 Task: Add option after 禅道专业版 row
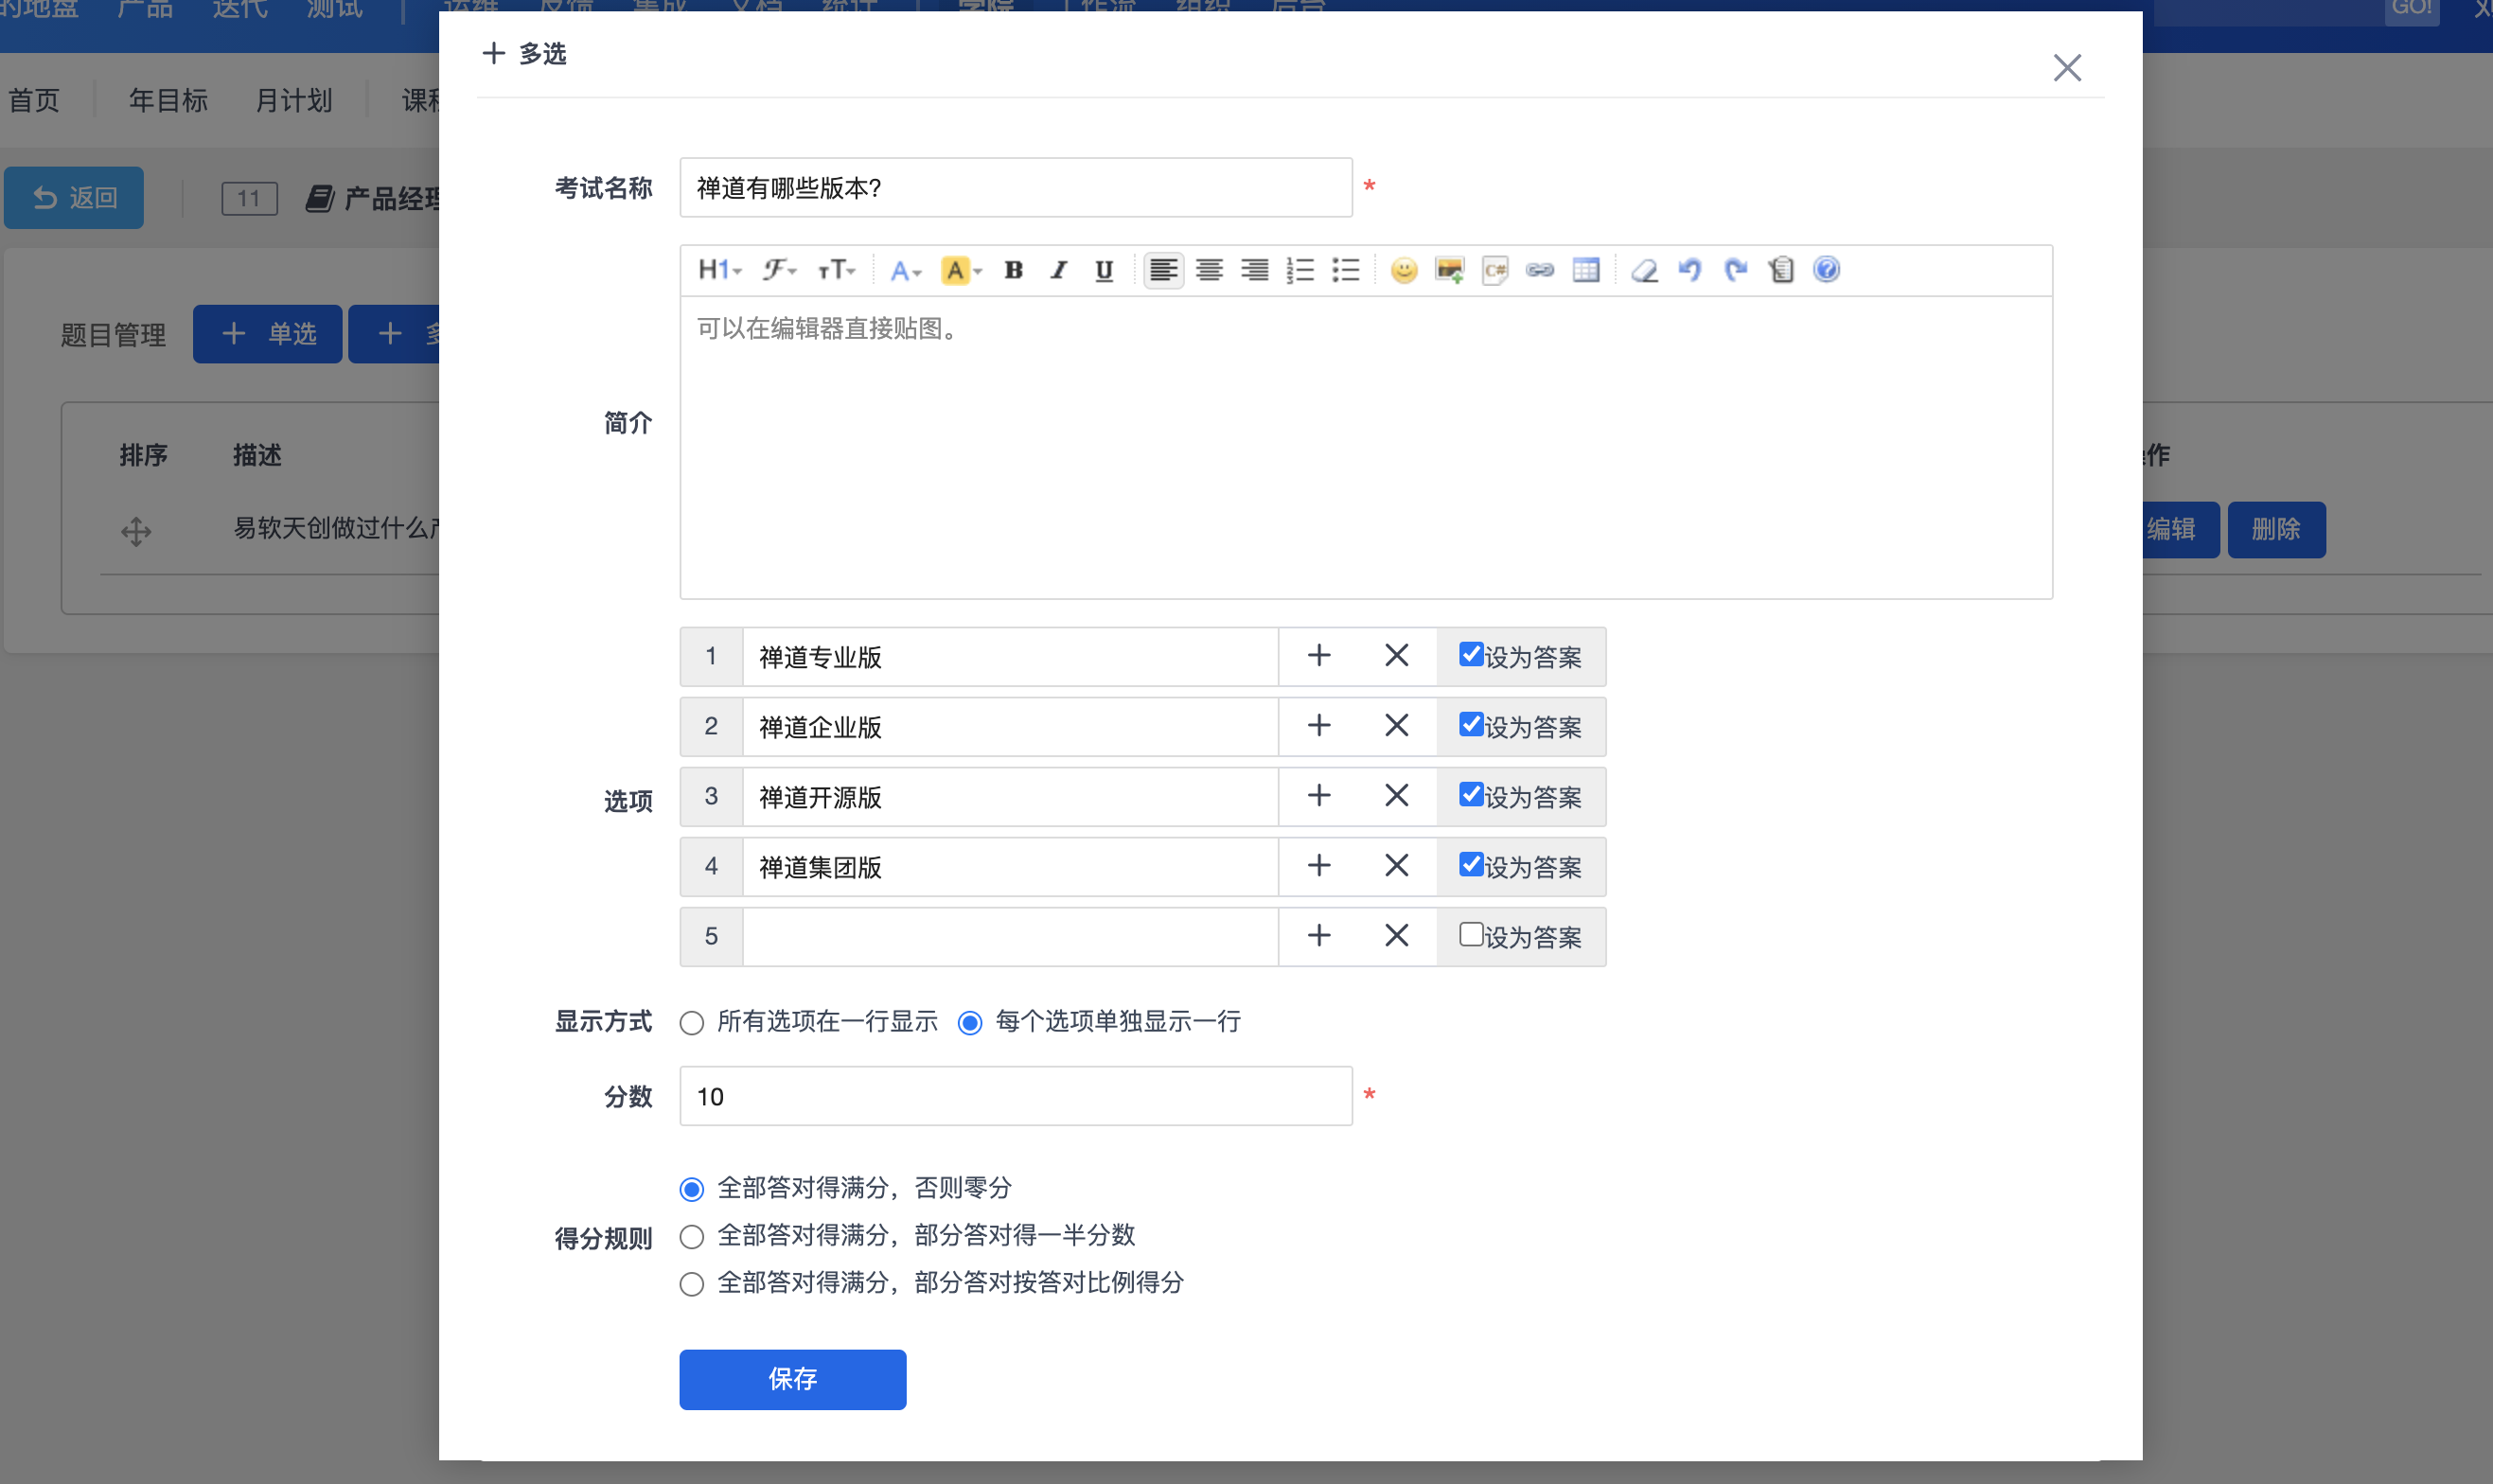pos(1319,656)
